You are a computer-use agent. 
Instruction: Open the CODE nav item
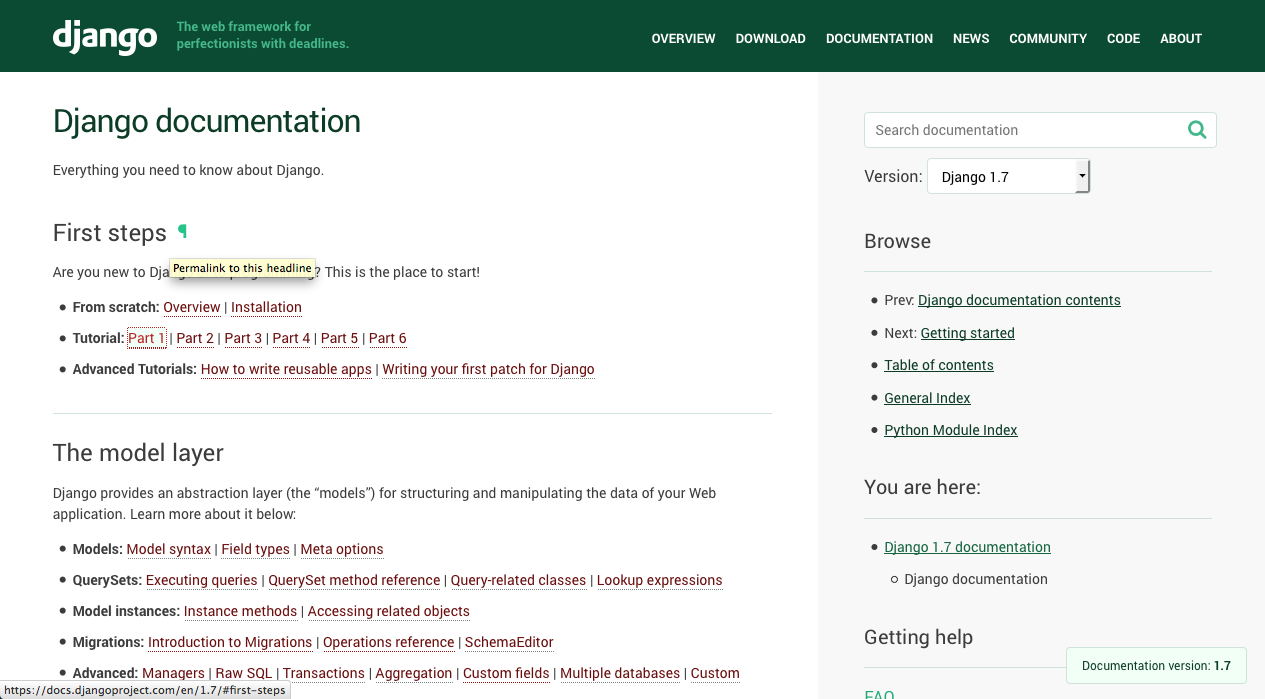pyautogui.click(x=1123, y=39)
